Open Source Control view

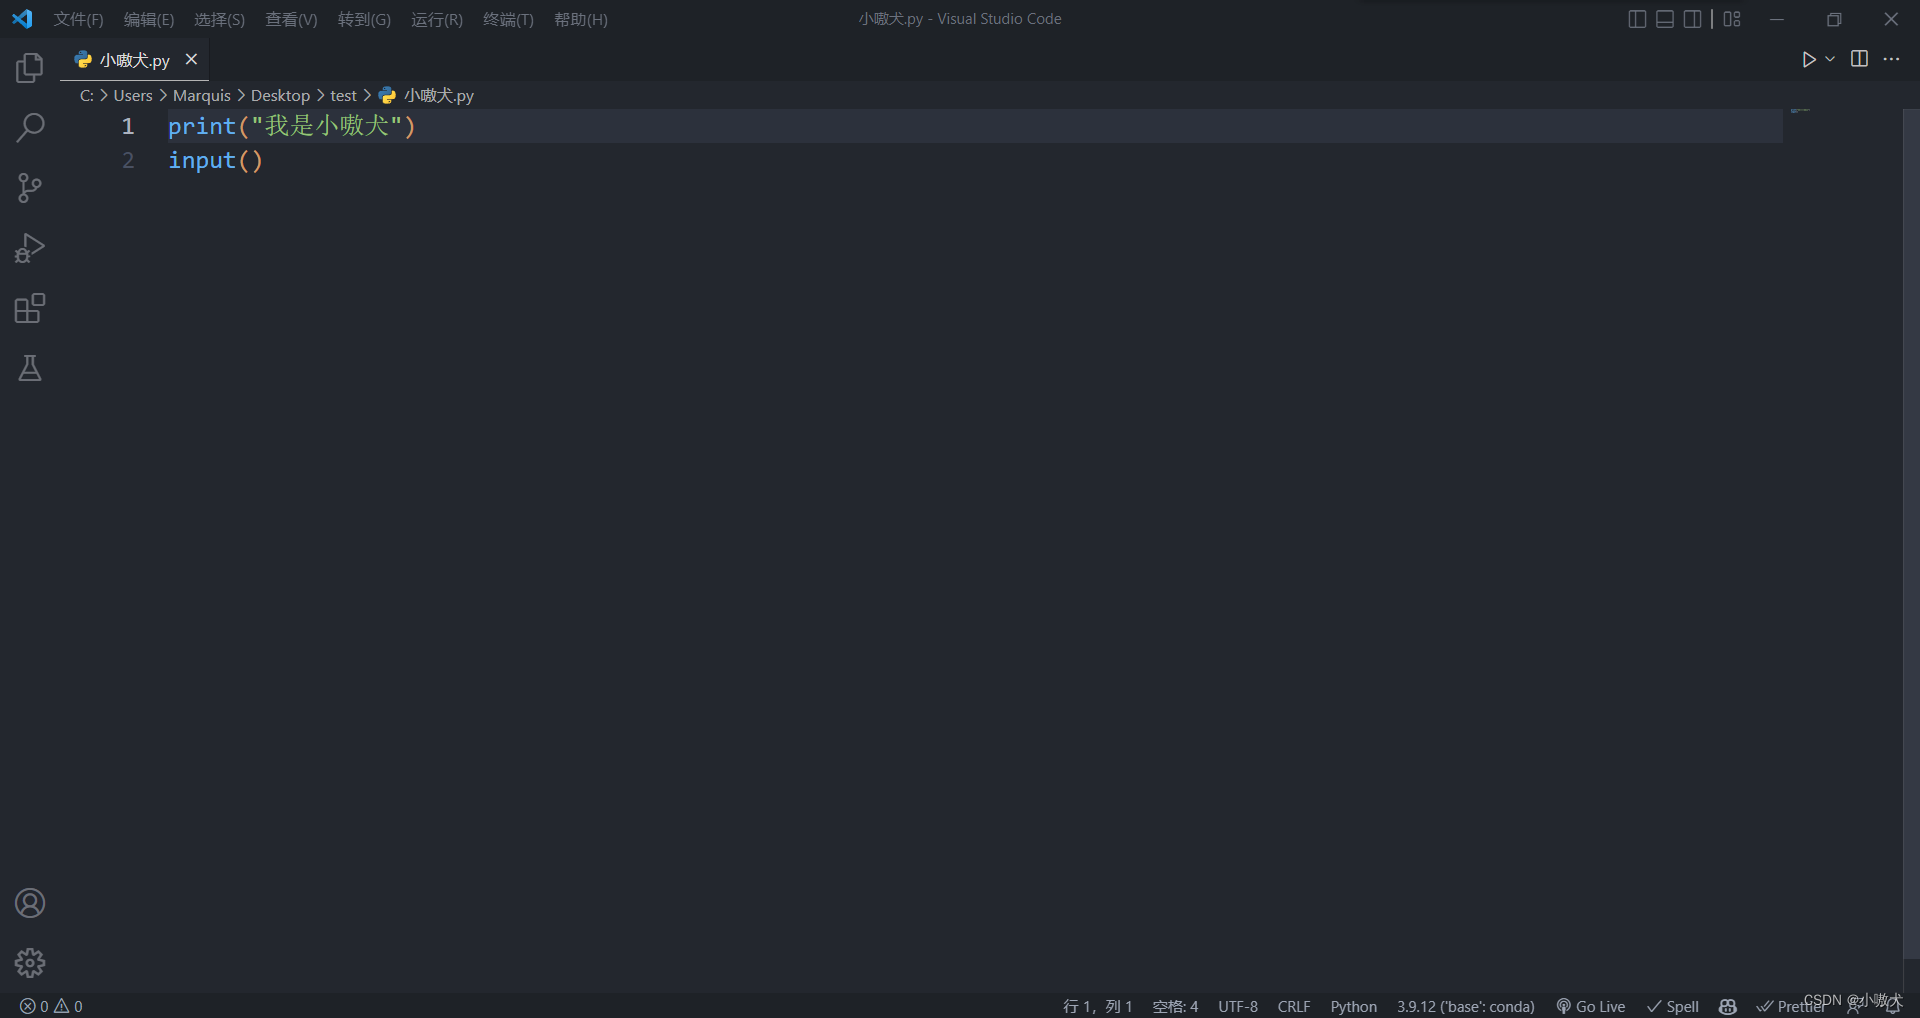pyautogui.click(x=30, y=188)
